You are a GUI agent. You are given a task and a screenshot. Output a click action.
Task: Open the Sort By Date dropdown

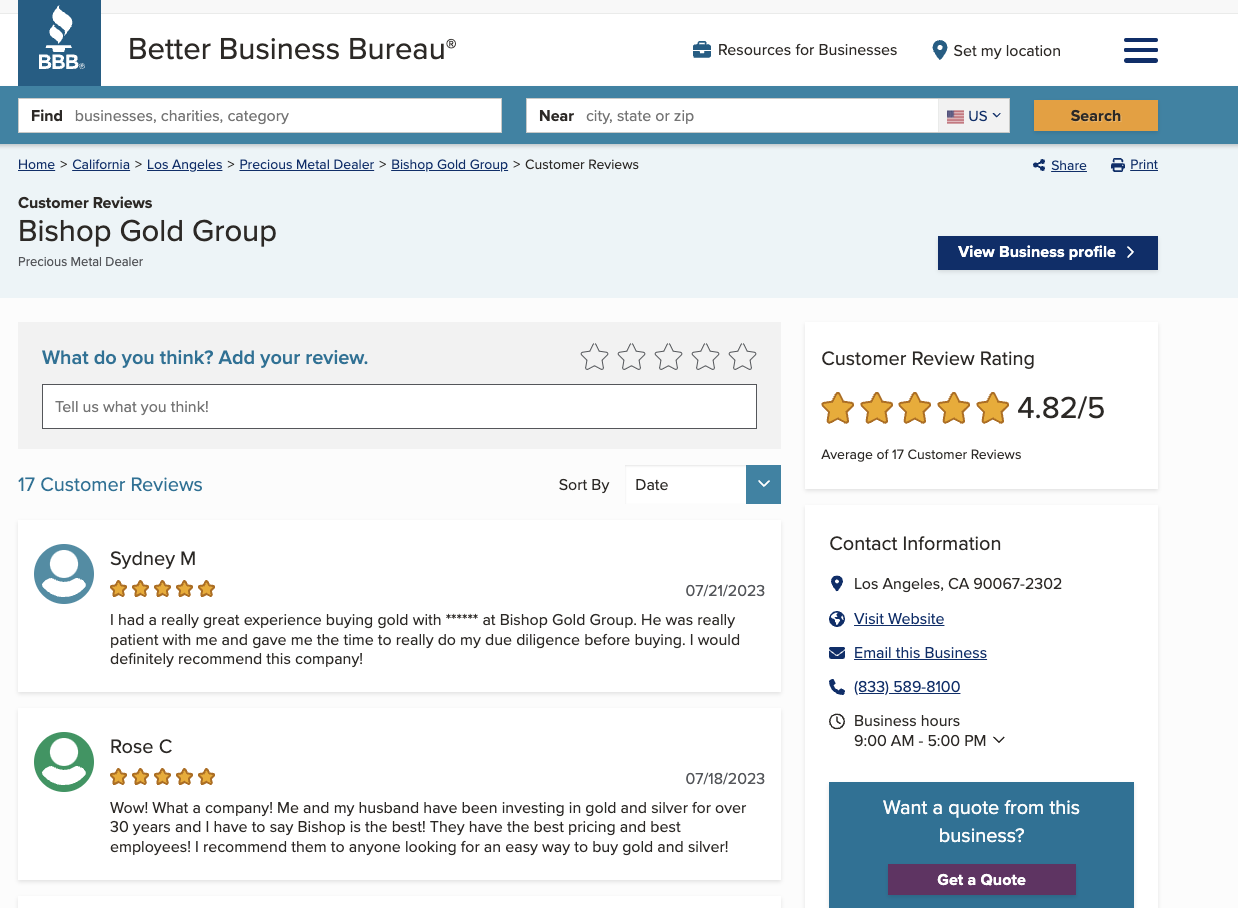tap(703, 484)
